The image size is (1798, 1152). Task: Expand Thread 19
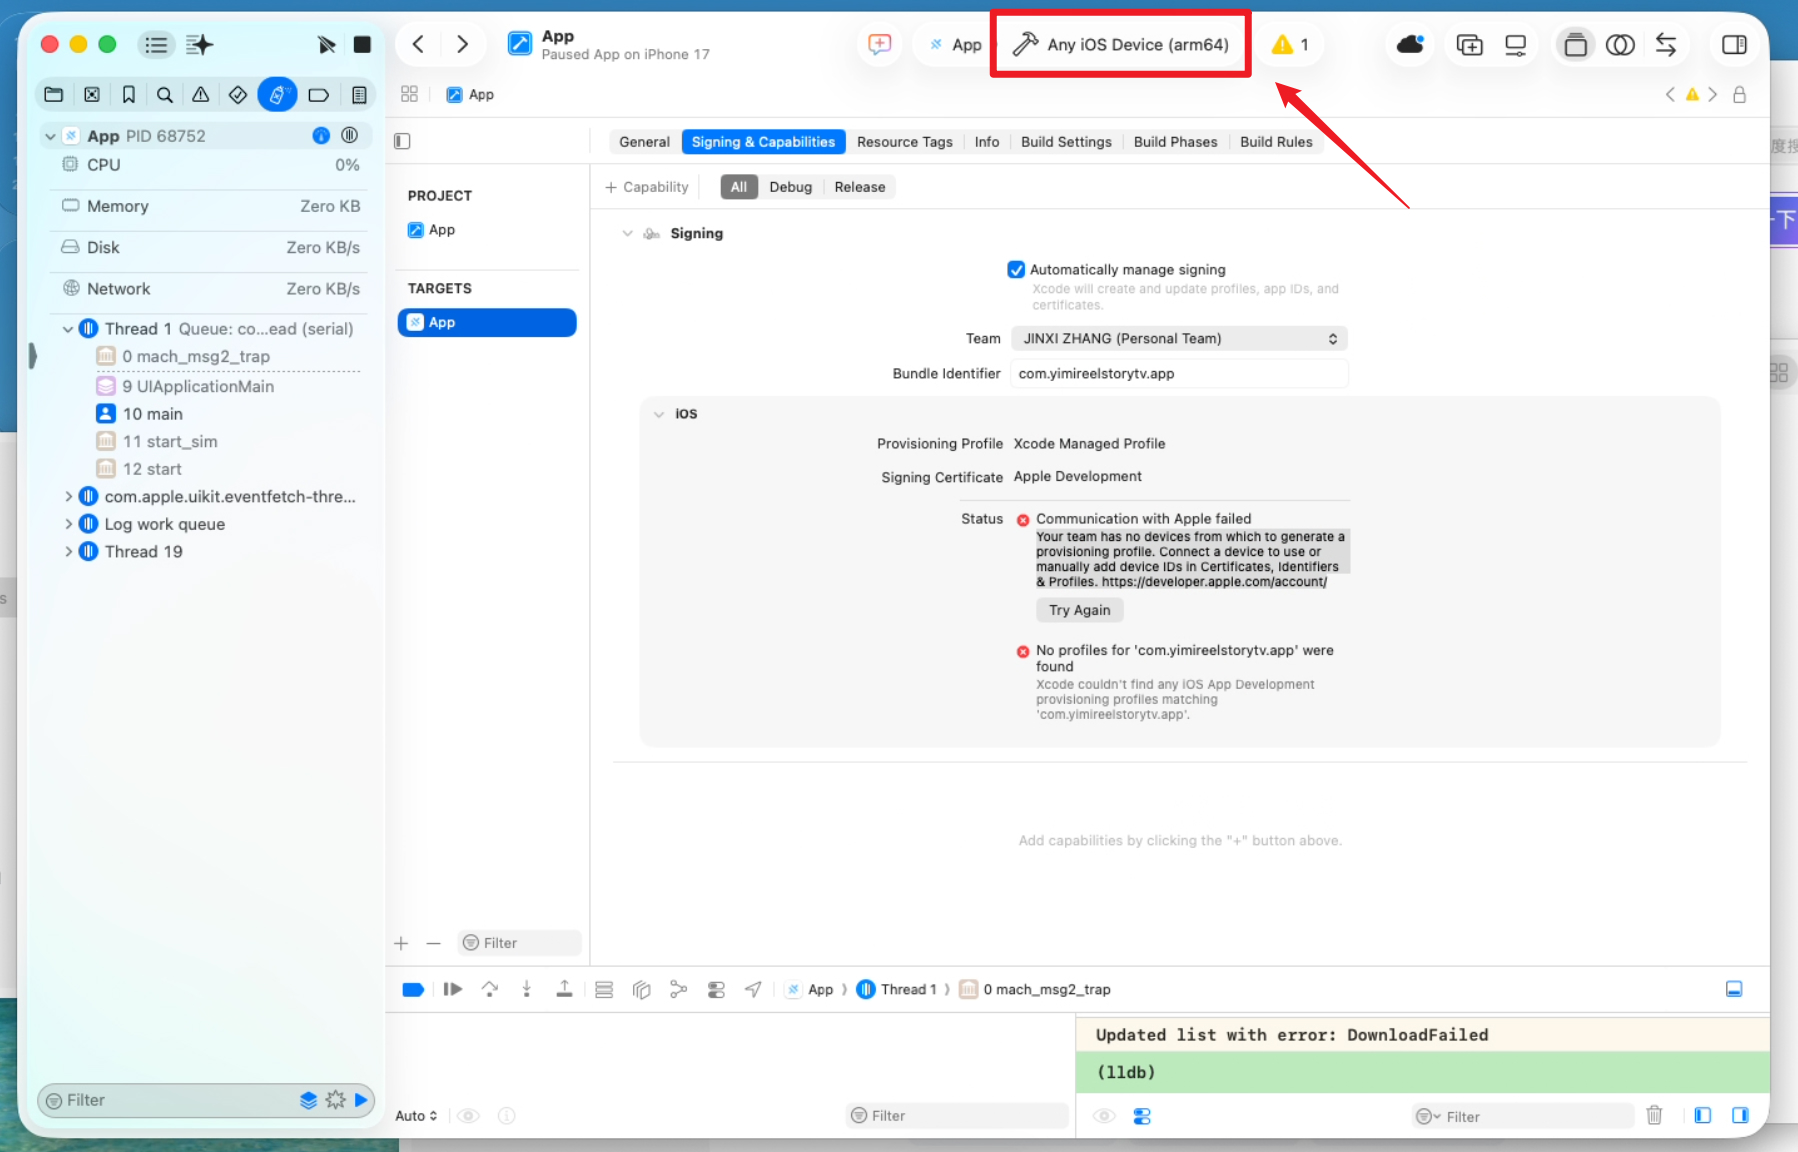(68, 552)
